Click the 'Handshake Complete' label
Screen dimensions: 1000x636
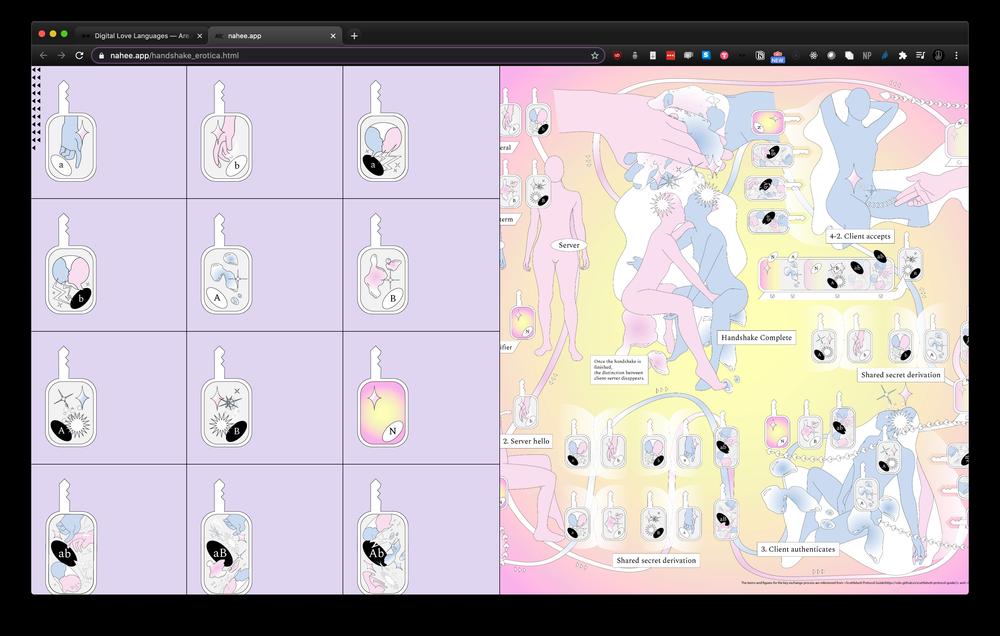pyautogui.click(x=756, y=337)
